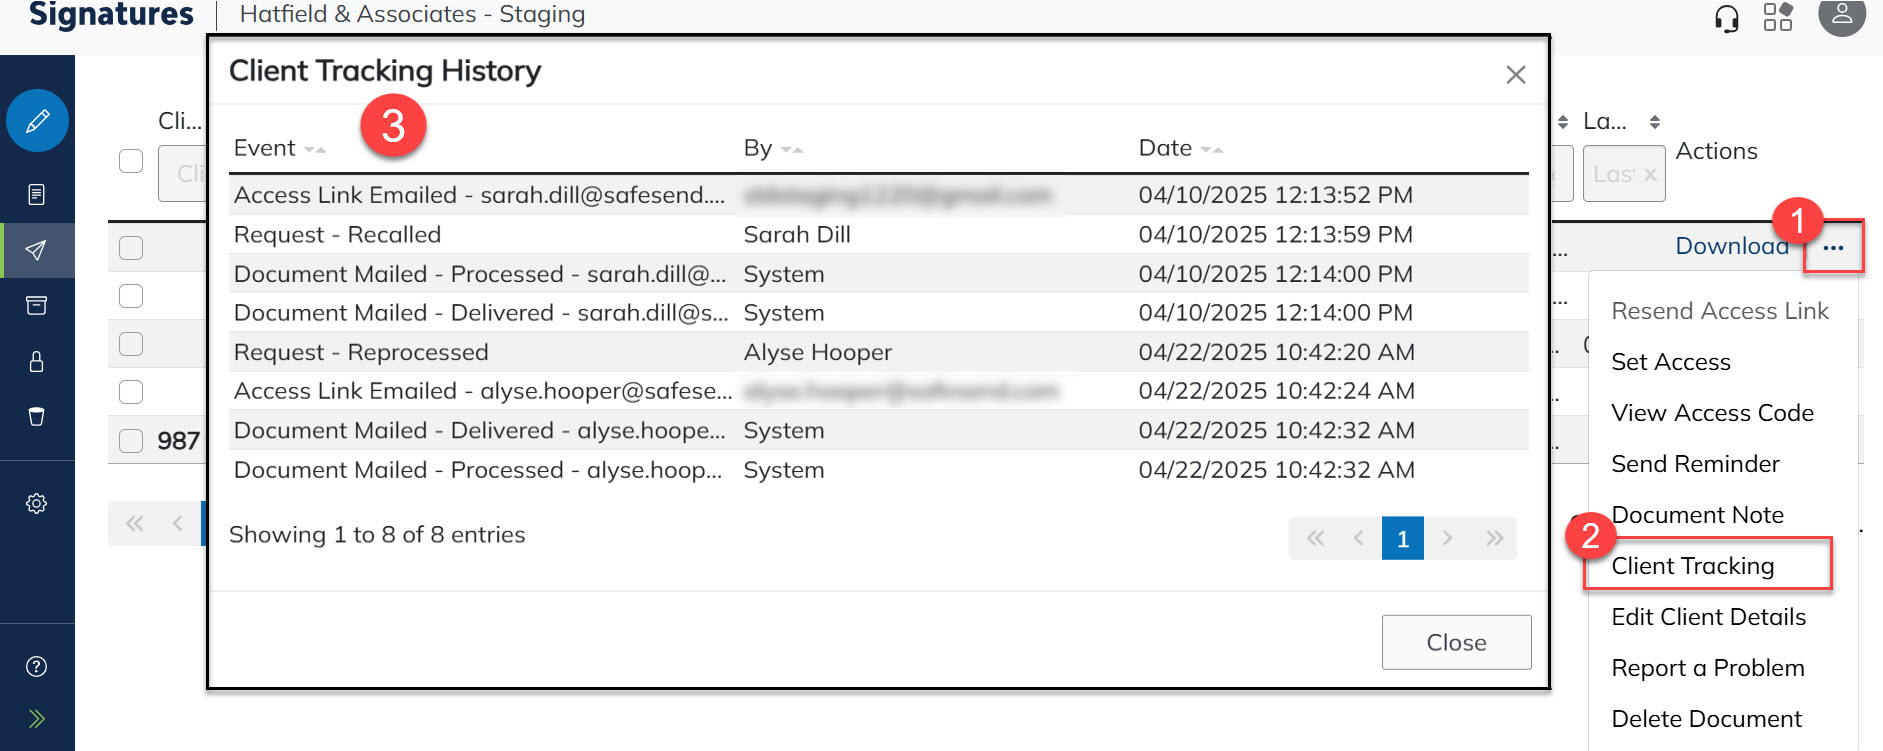1883x751 pixels.
Task: Select Client Tracking from the menu
Action: pos(1693,566)
